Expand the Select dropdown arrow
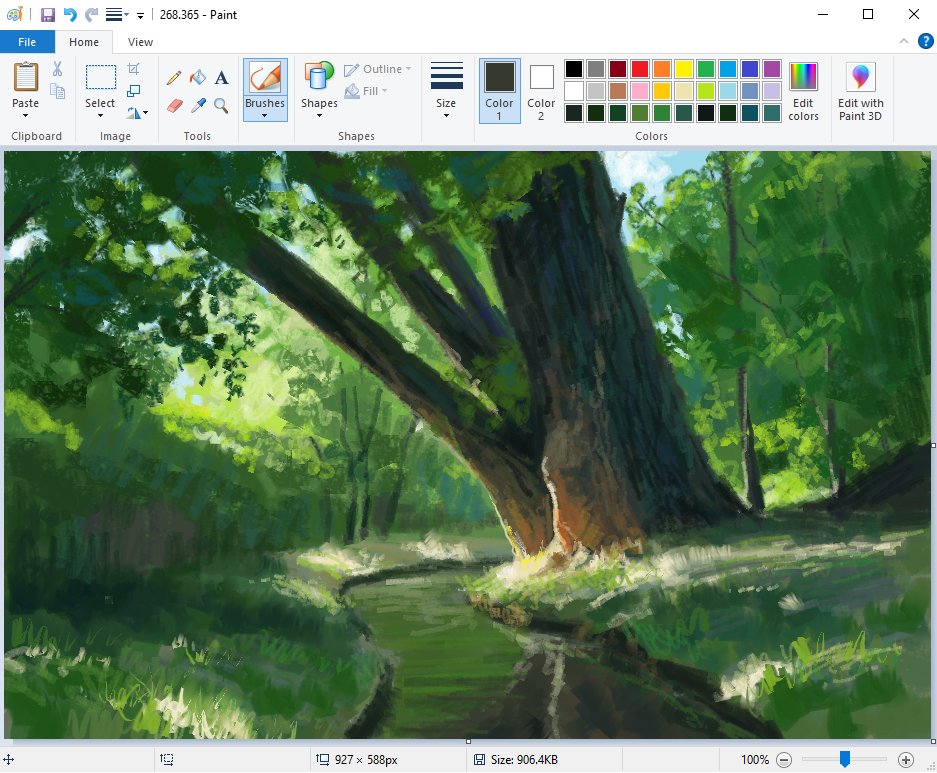Screen dimensions: 937x773 coord(100,115)
